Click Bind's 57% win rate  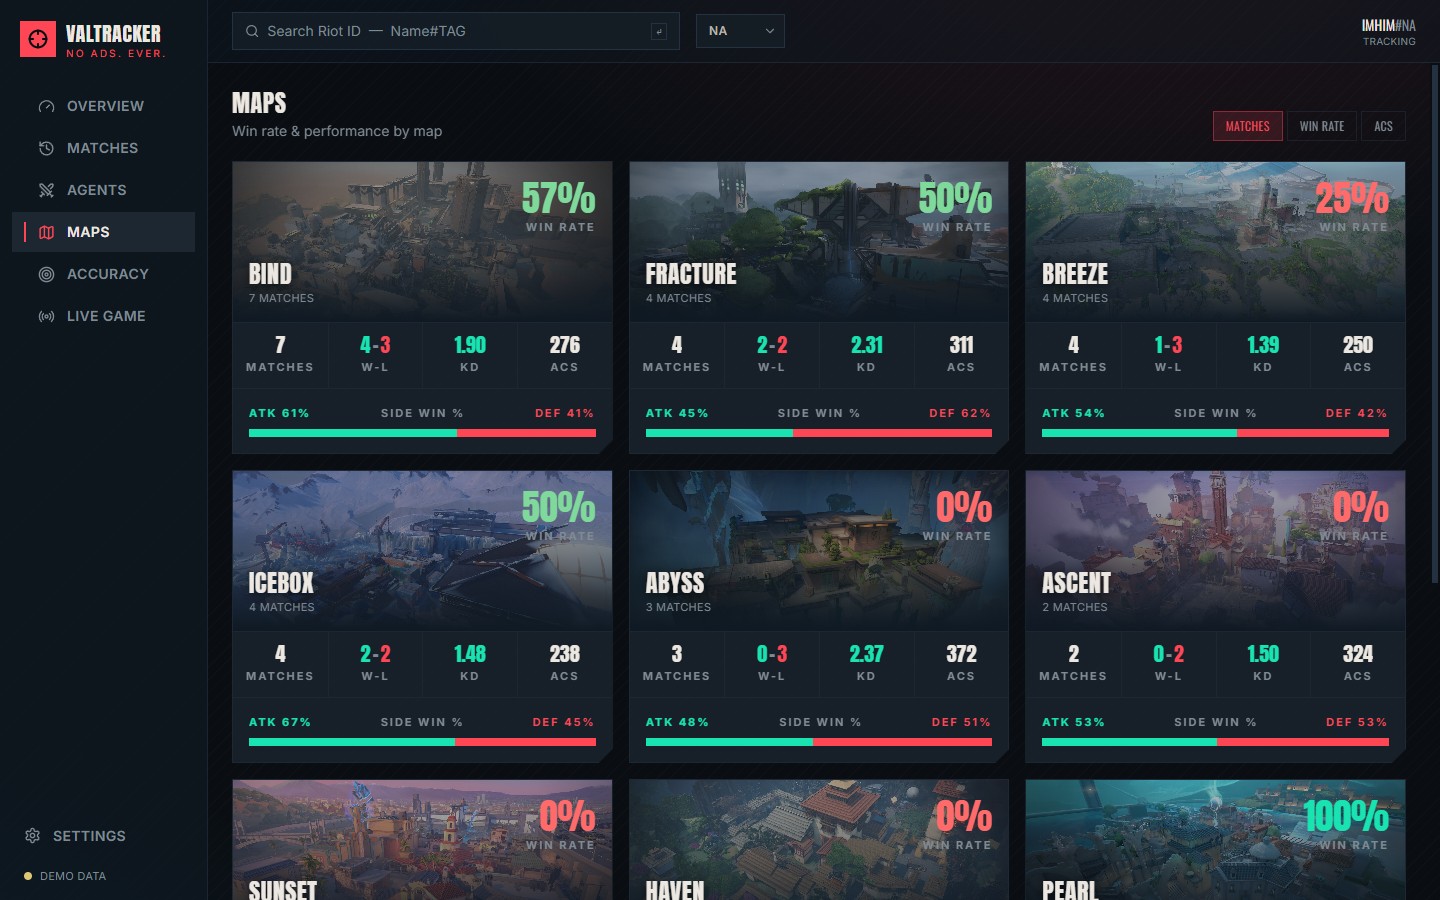coord(558,198)
